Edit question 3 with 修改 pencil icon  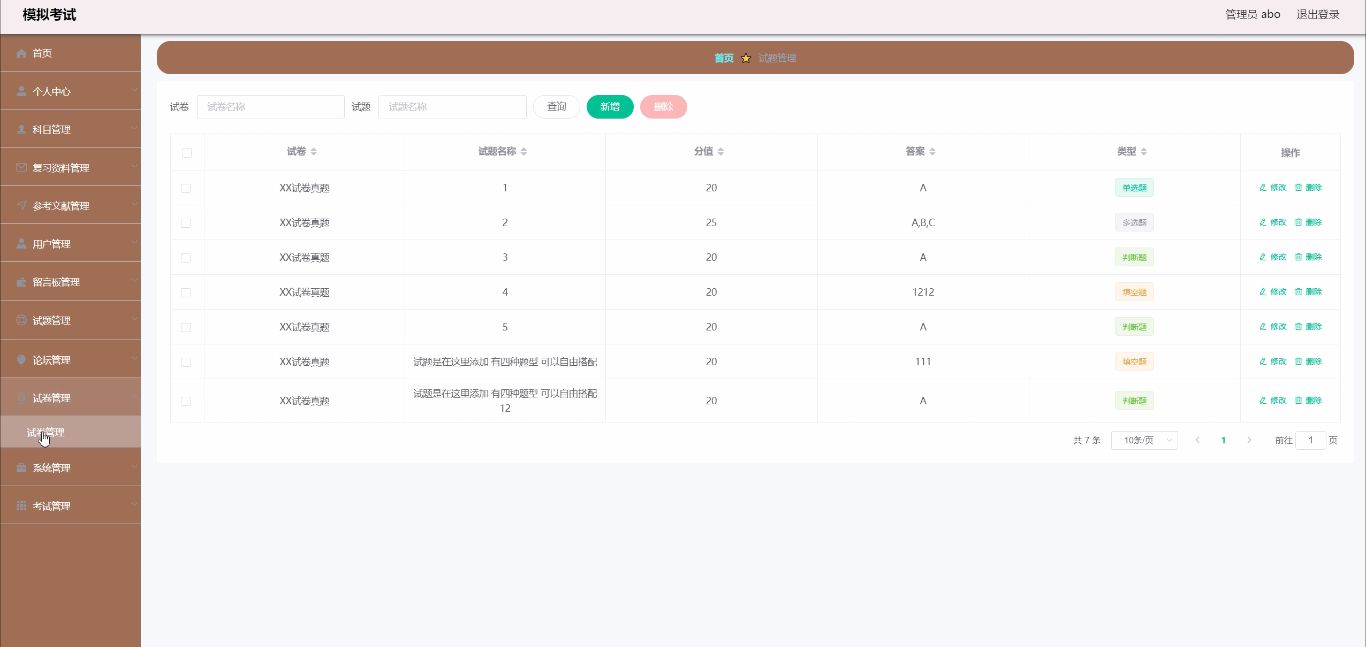coord(1263,257)
